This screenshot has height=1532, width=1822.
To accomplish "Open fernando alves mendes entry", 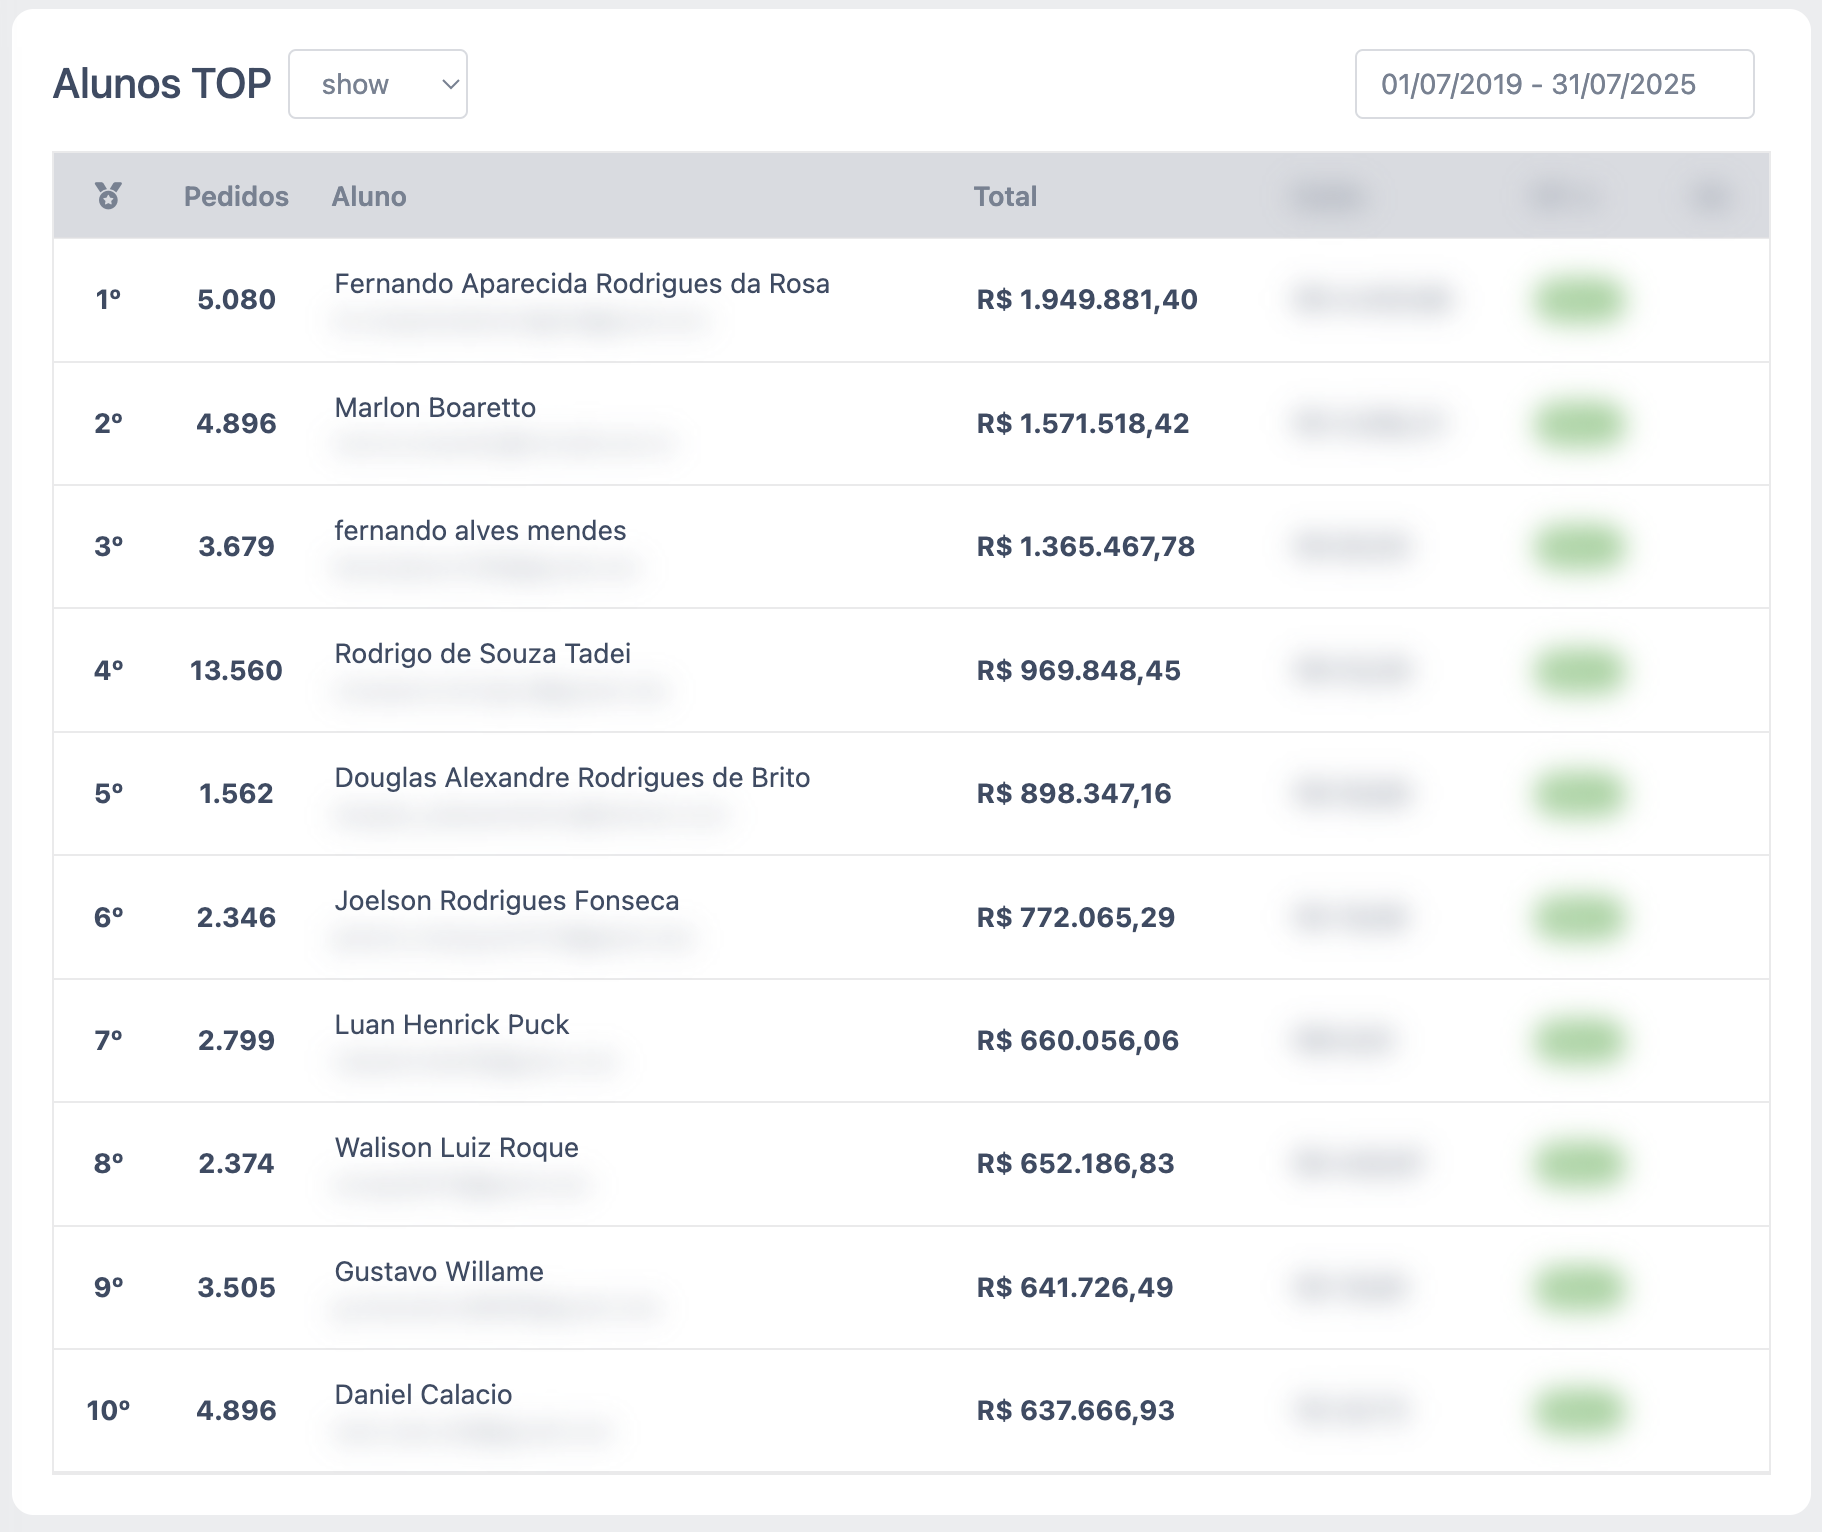I will coord(480,531).
